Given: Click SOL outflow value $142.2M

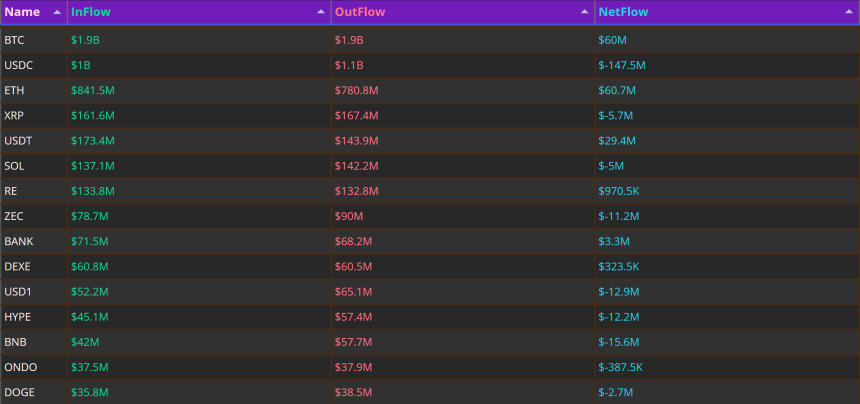Looking at the screenshot, I should (x=357, y=166).
